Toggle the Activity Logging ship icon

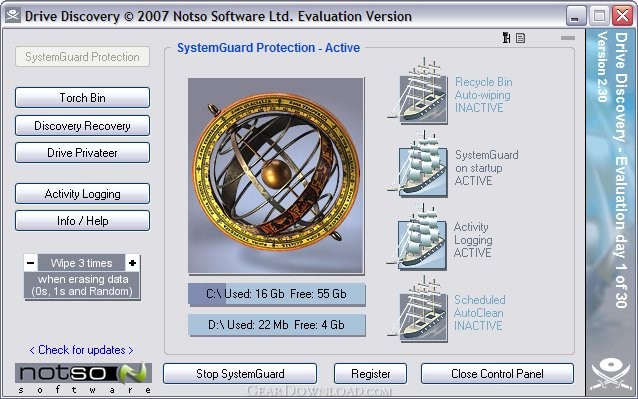point(418,238)
